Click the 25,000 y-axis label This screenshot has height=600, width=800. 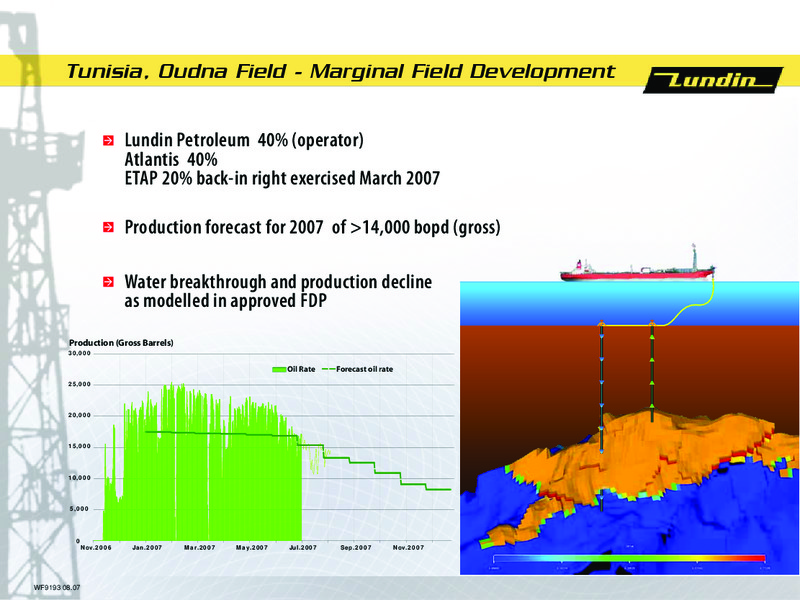tap(80, 384)
